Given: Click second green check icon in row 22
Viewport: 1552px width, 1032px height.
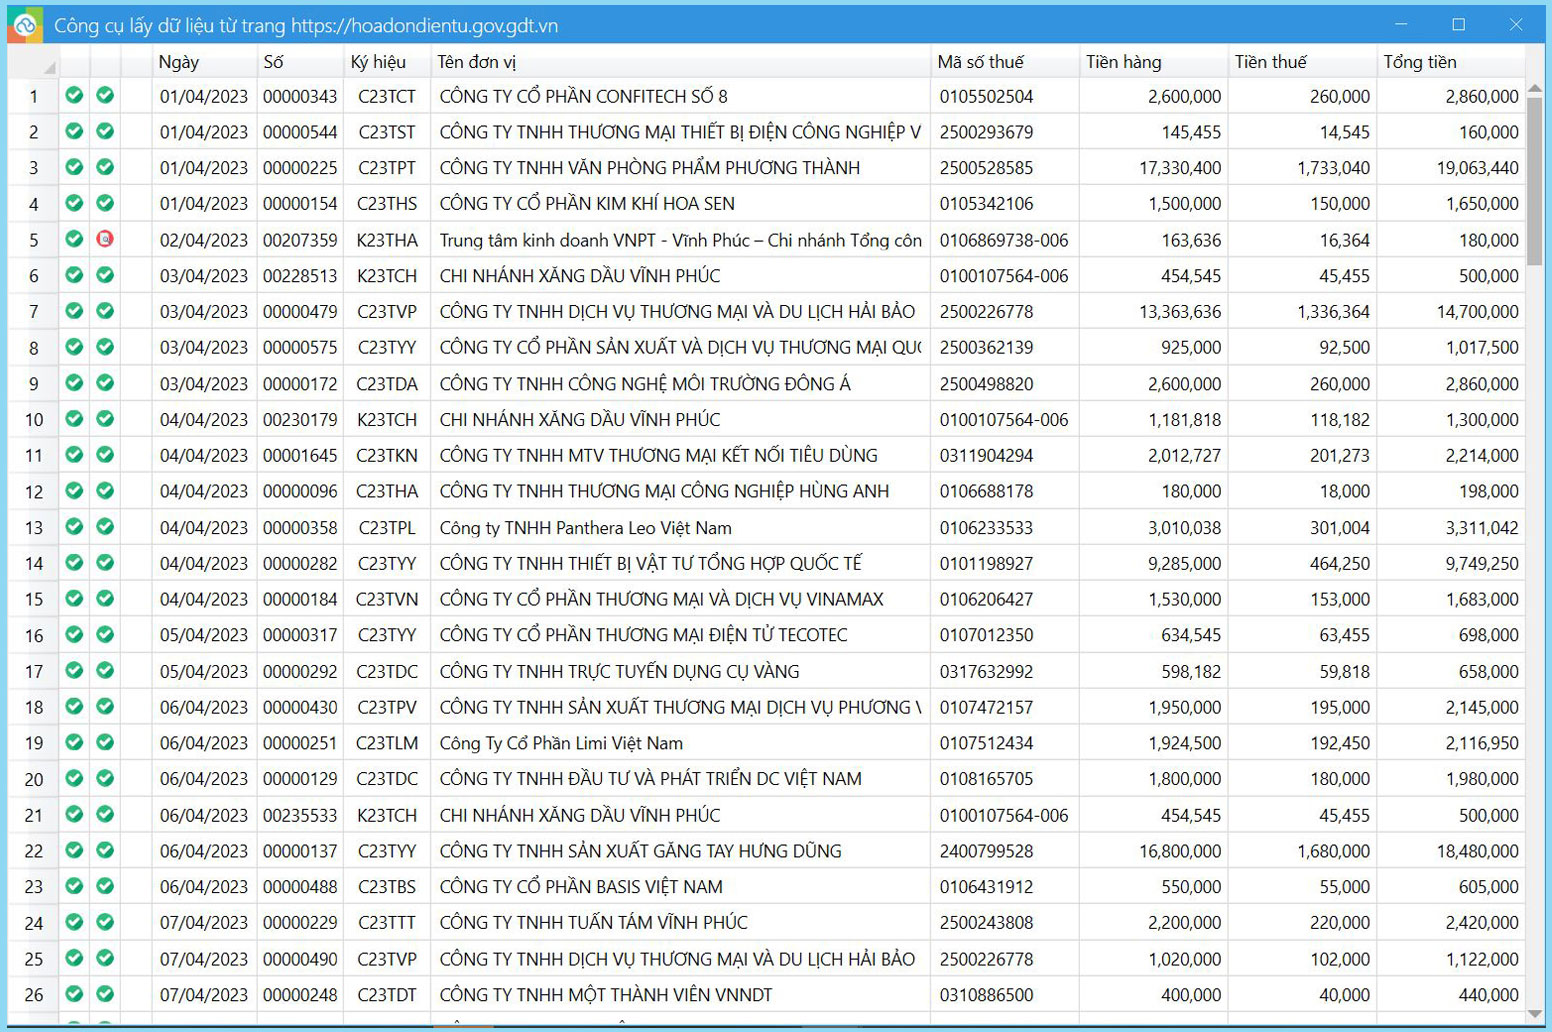Looking at the screenshot, I should (x=105, y=850).
